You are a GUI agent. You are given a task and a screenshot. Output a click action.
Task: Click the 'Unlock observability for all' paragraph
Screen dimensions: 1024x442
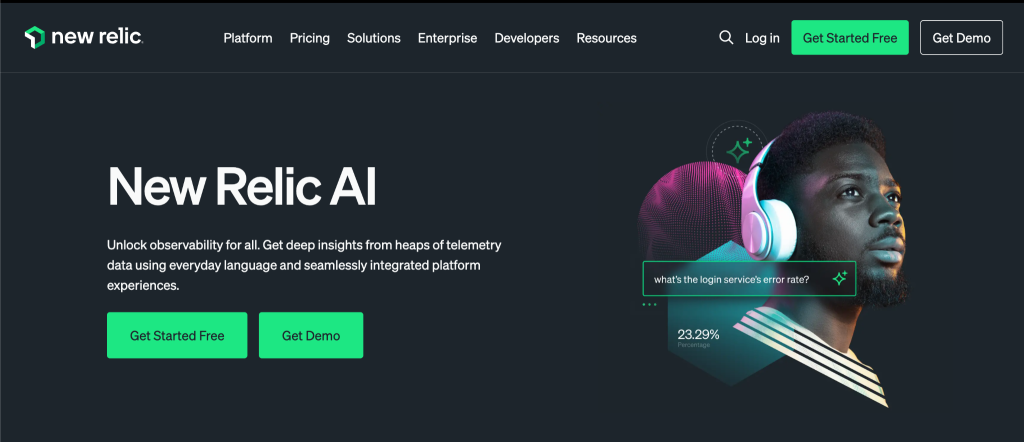304,265
